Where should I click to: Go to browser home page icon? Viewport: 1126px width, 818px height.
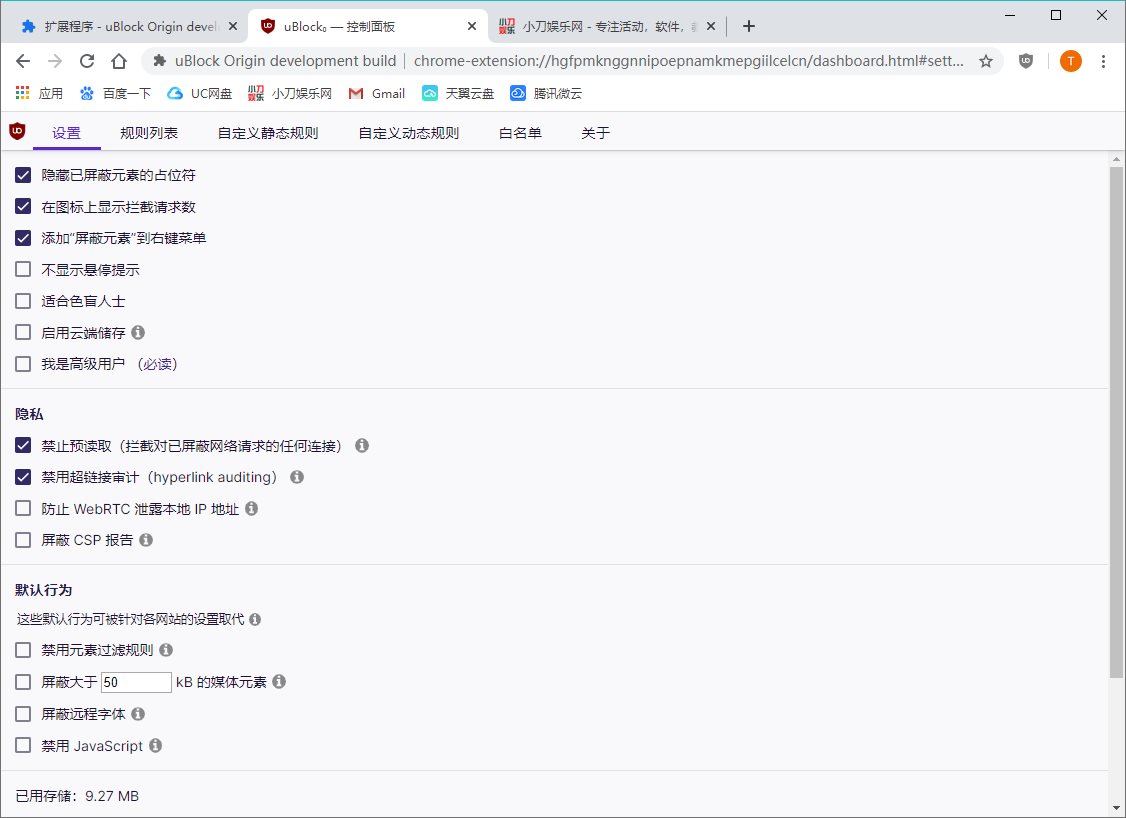click(x=119, y=61)
